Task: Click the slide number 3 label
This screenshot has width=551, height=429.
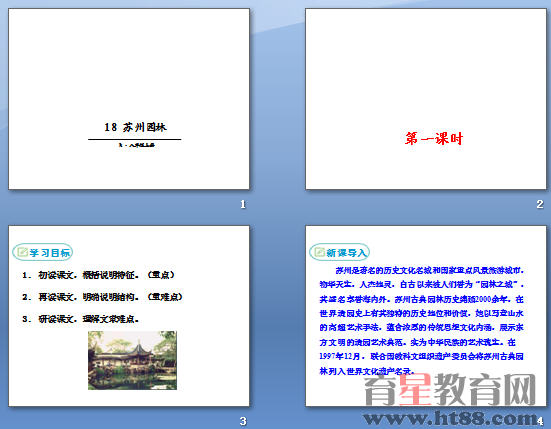Action: click(243, 421)
